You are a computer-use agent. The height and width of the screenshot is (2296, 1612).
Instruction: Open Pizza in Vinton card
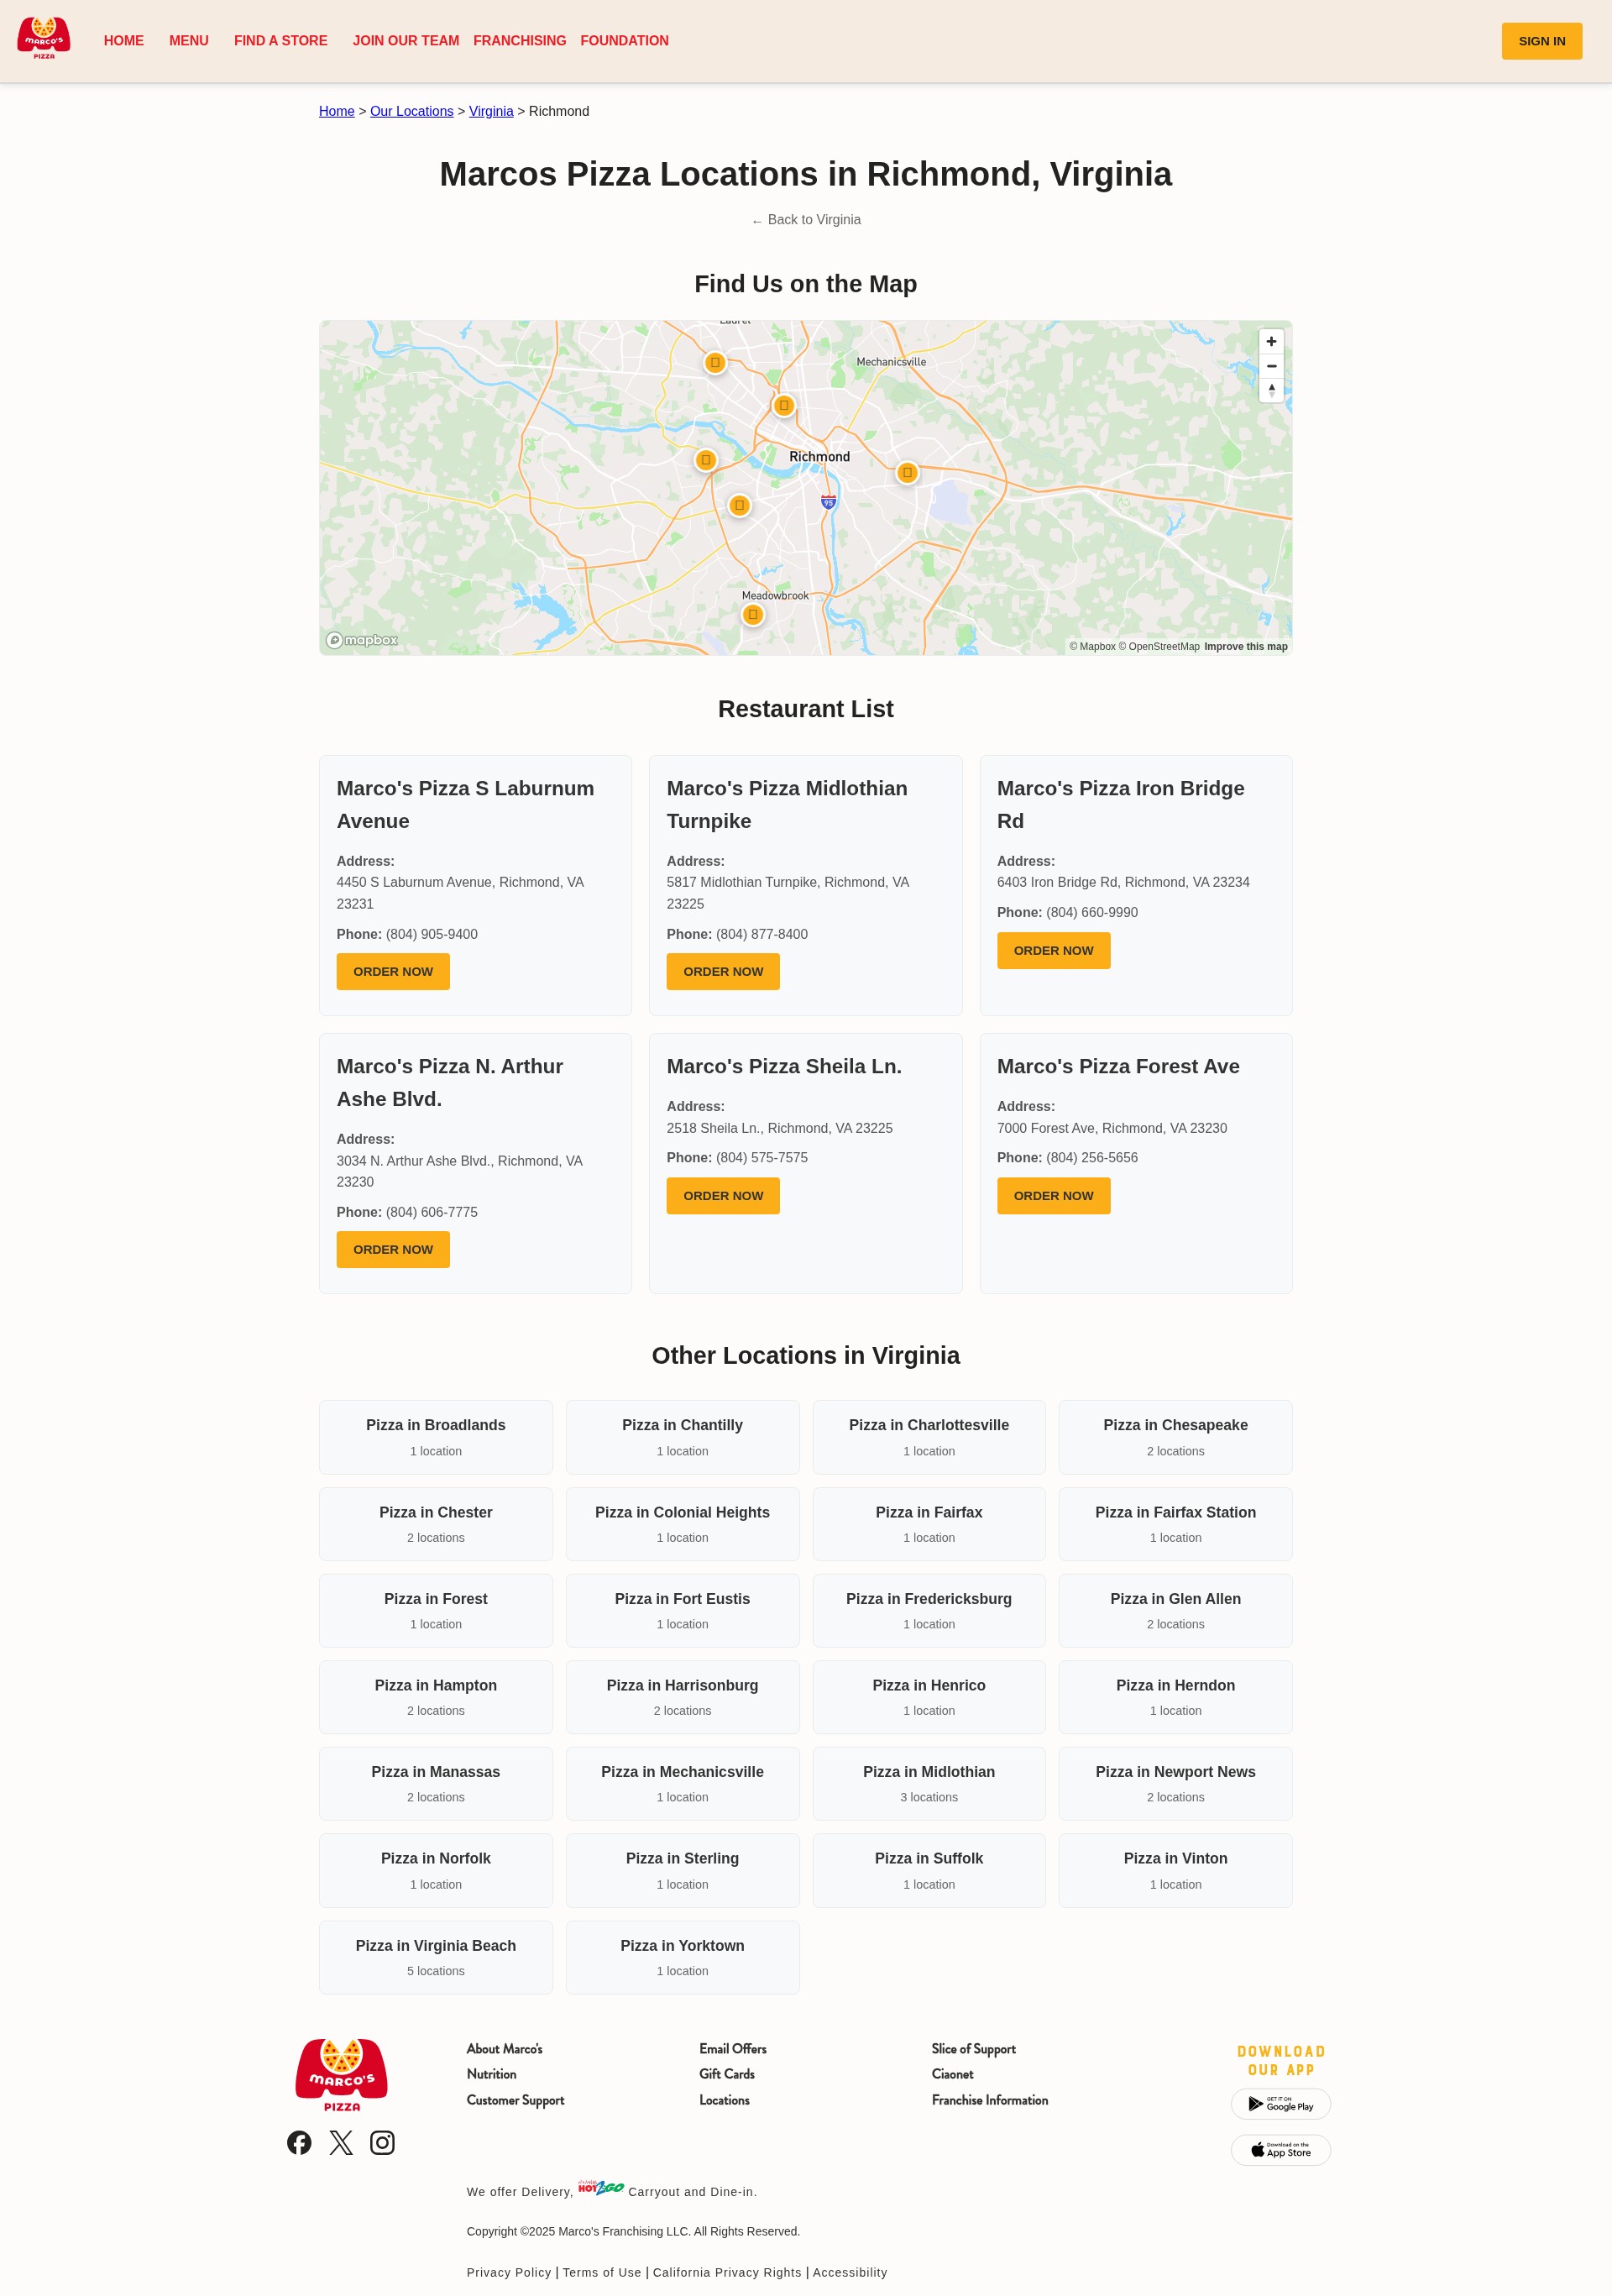tap(1176, 1870)
